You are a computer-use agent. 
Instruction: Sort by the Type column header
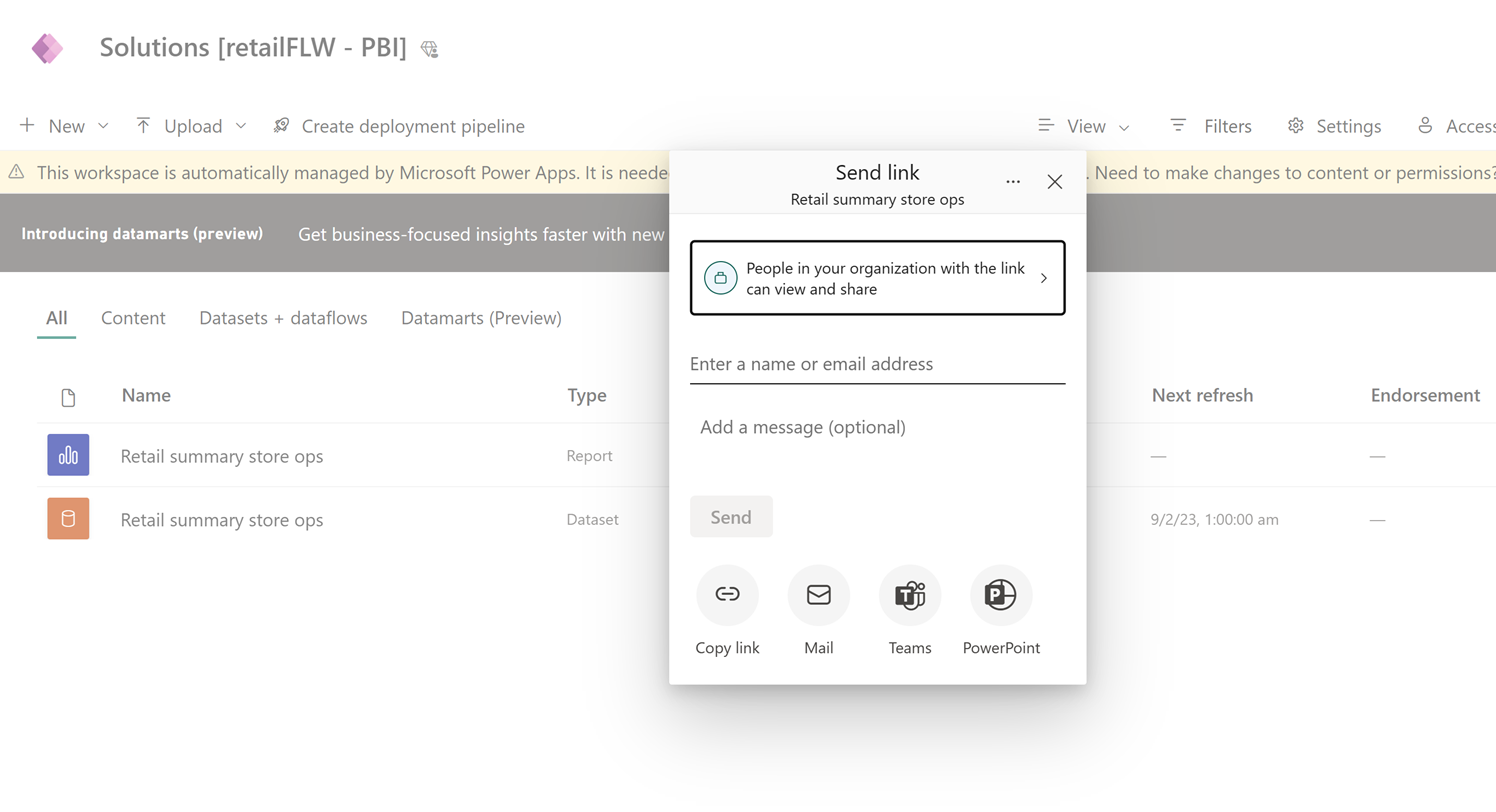(587, 395)
